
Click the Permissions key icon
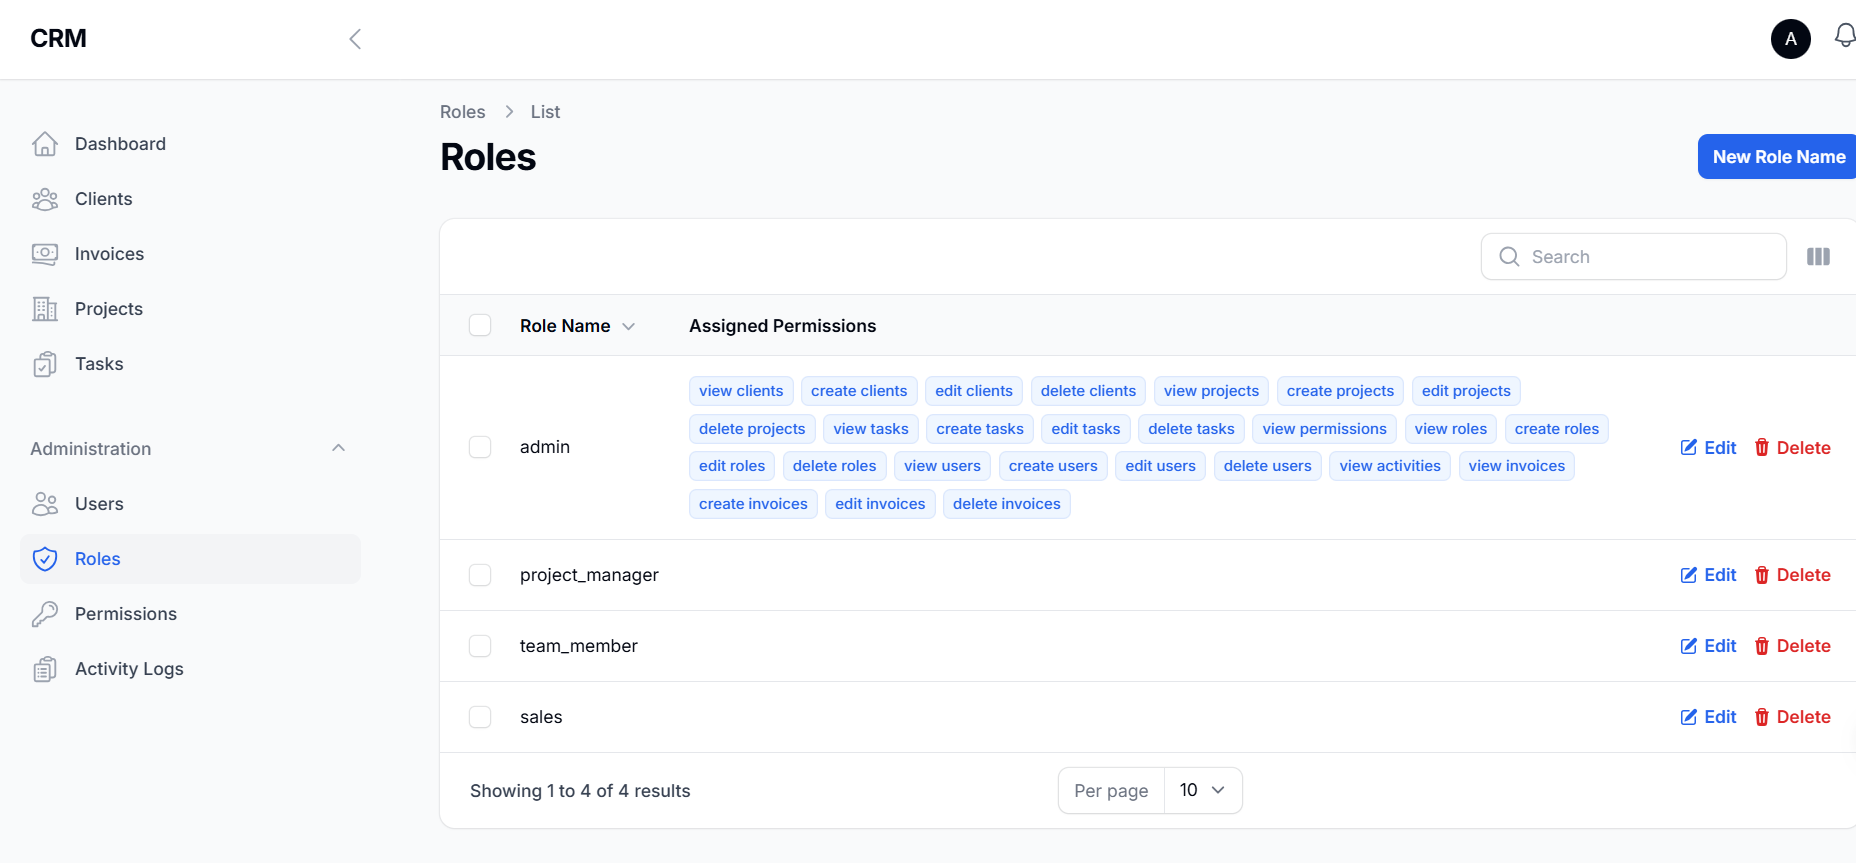pos(45,614)
